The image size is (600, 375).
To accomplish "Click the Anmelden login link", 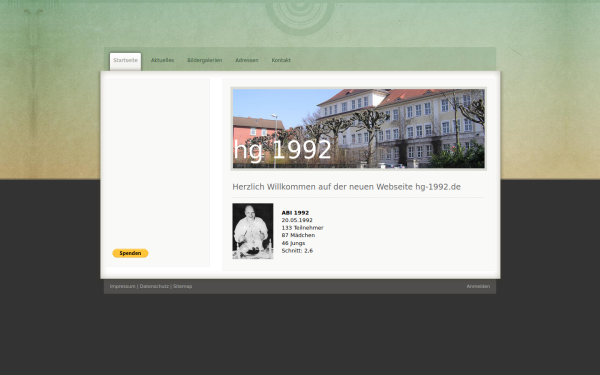I will 478,286.
